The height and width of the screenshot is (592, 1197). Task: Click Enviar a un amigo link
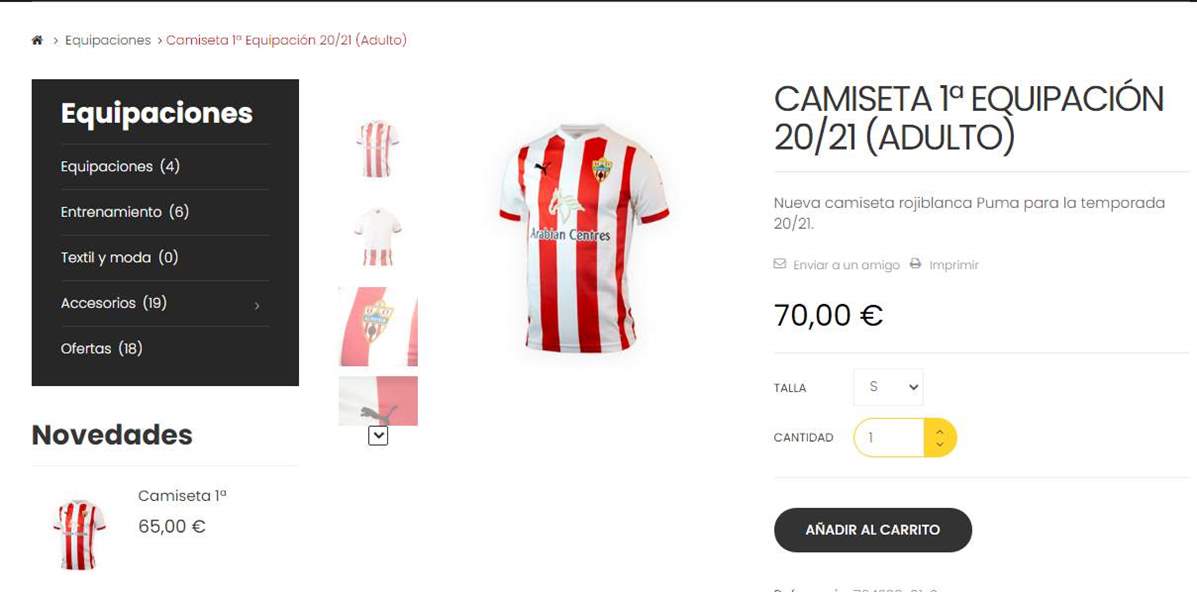tap(846, 265)
